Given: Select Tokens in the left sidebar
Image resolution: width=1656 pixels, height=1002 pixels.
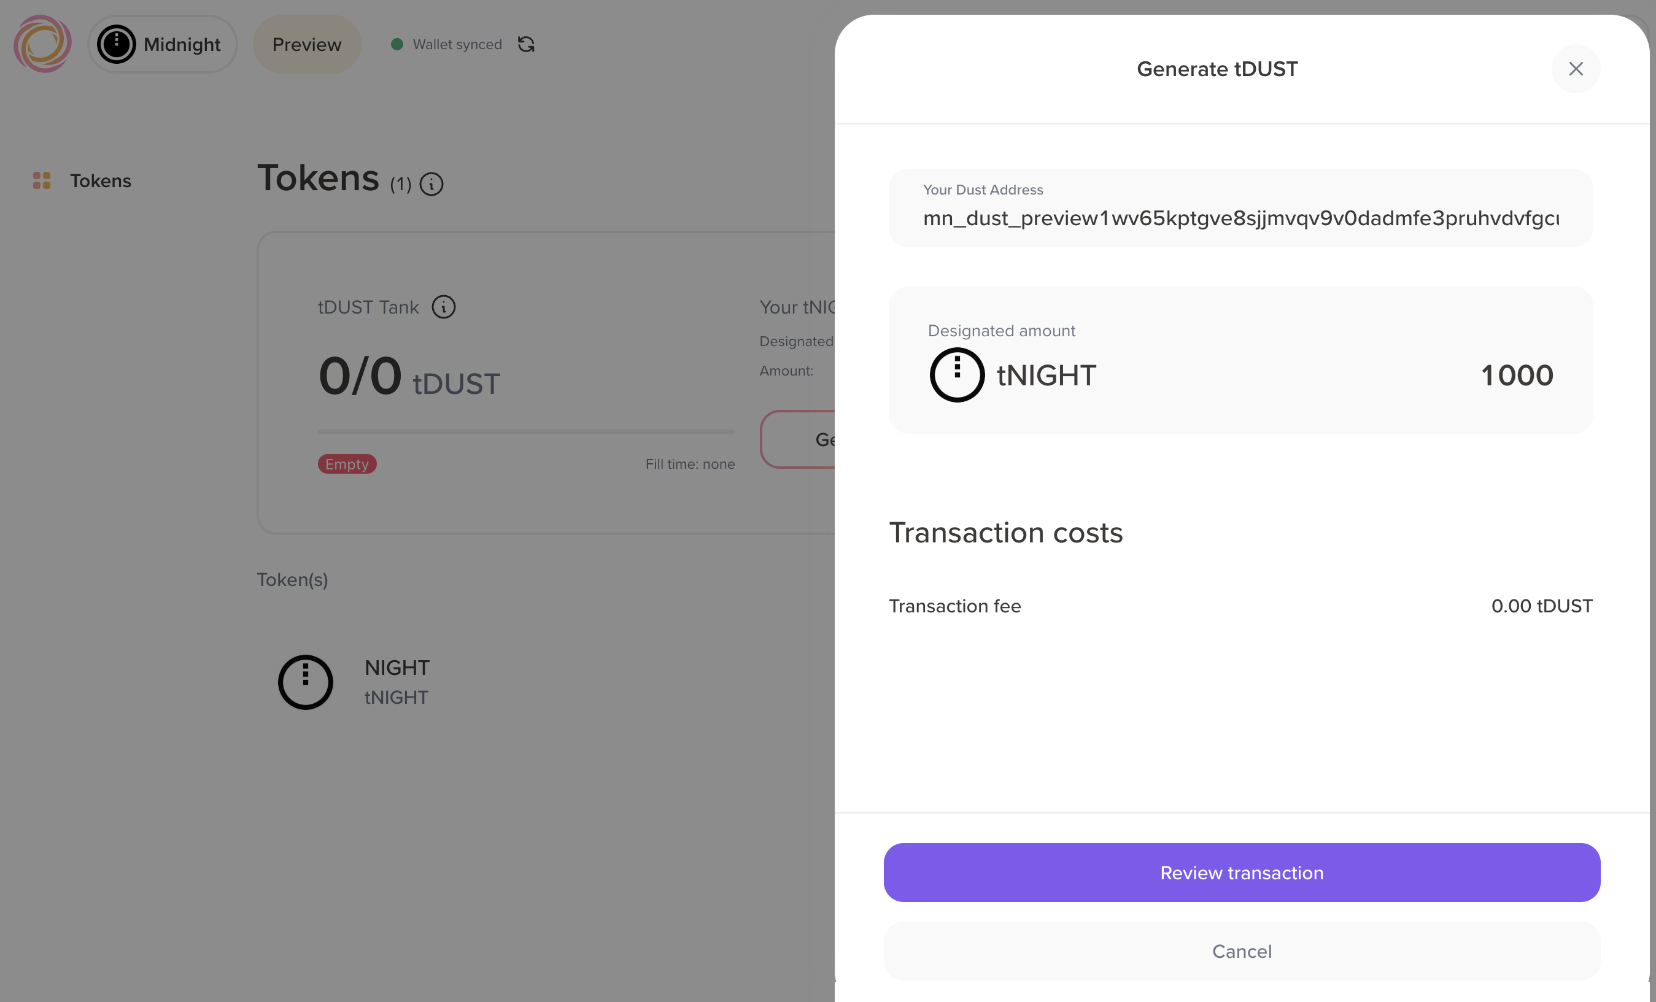Looking at the screenshot, I should [x=100, y=181].
